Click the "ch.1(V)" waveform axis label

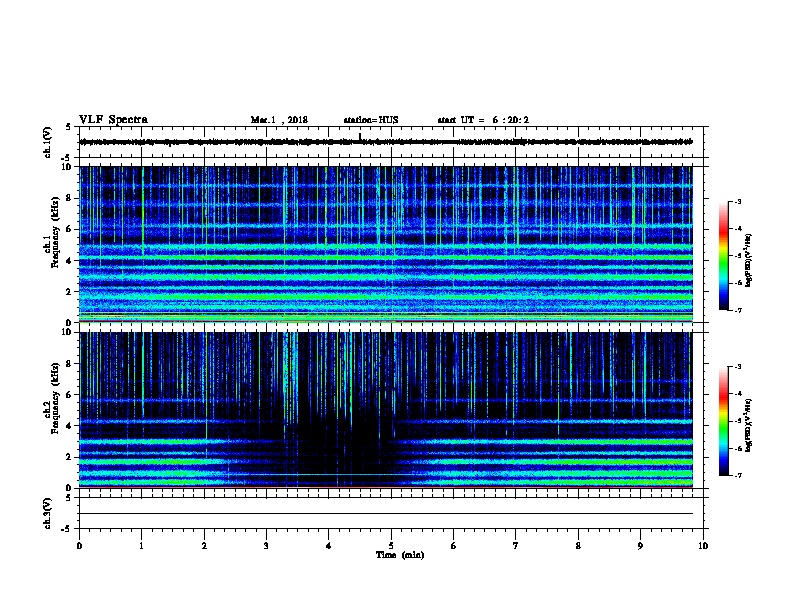(47, 142)
